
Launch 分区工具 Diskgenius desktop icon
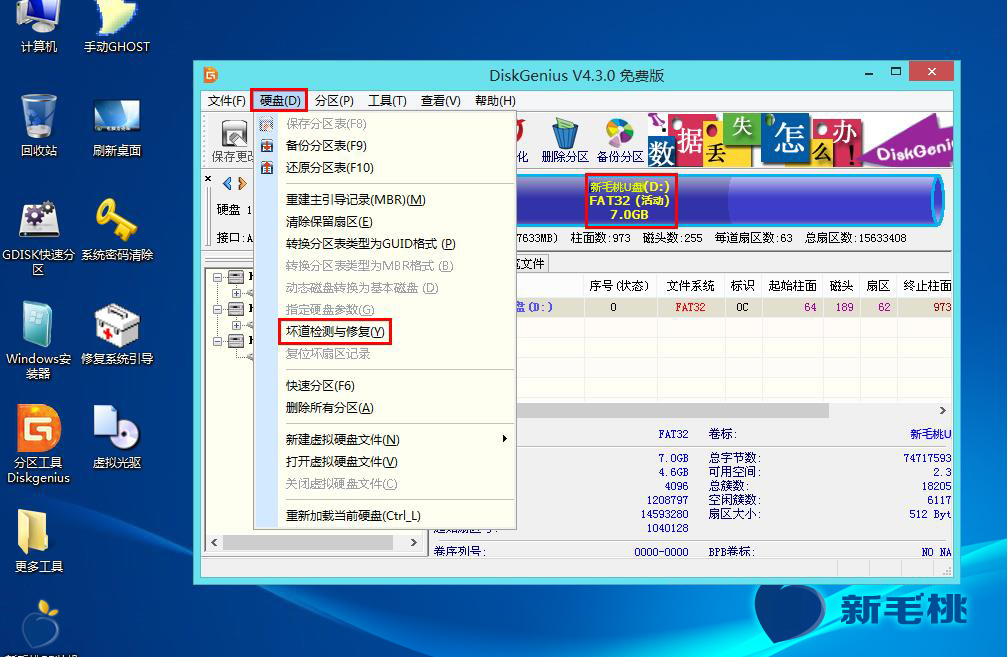coord(39,444)
